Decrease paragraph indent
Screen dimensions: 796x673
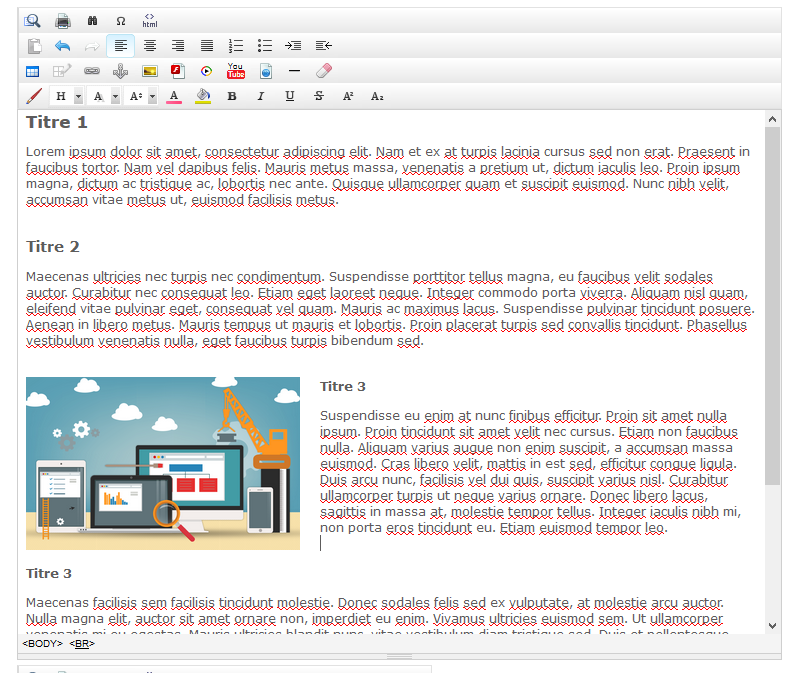[323, 46]
